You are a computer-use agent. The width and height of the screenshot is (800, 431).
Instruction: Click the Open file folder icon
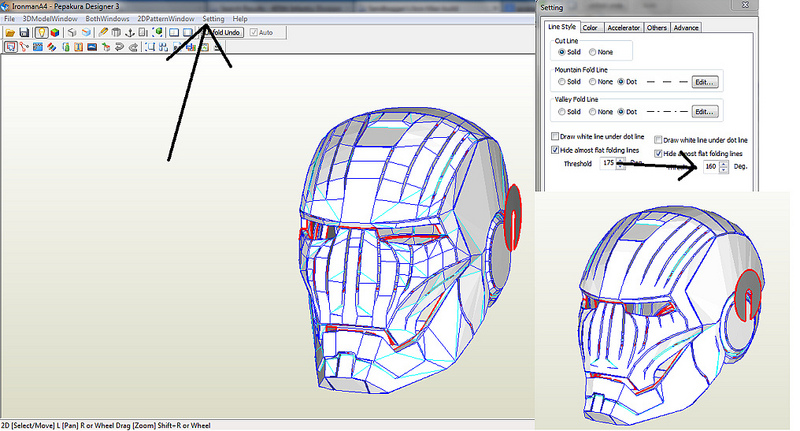pyautogui.click(x=9, y=33)
